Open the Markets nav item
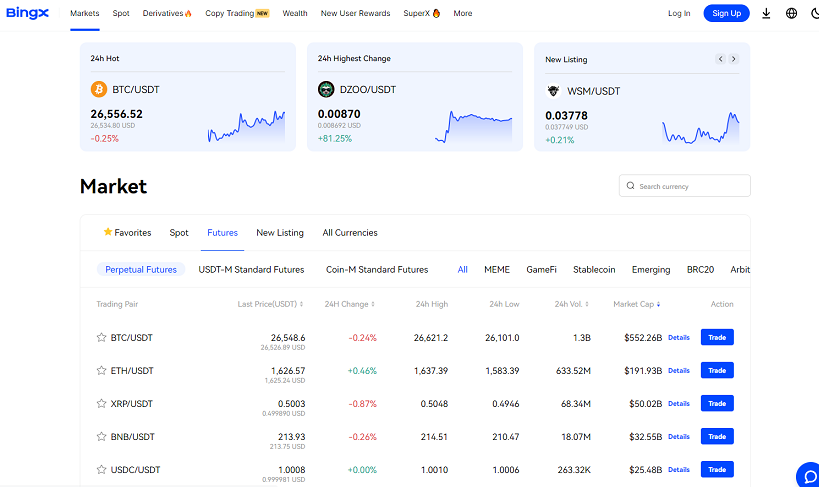The width and height of the screenshot is (819, 487). [85, 13]
